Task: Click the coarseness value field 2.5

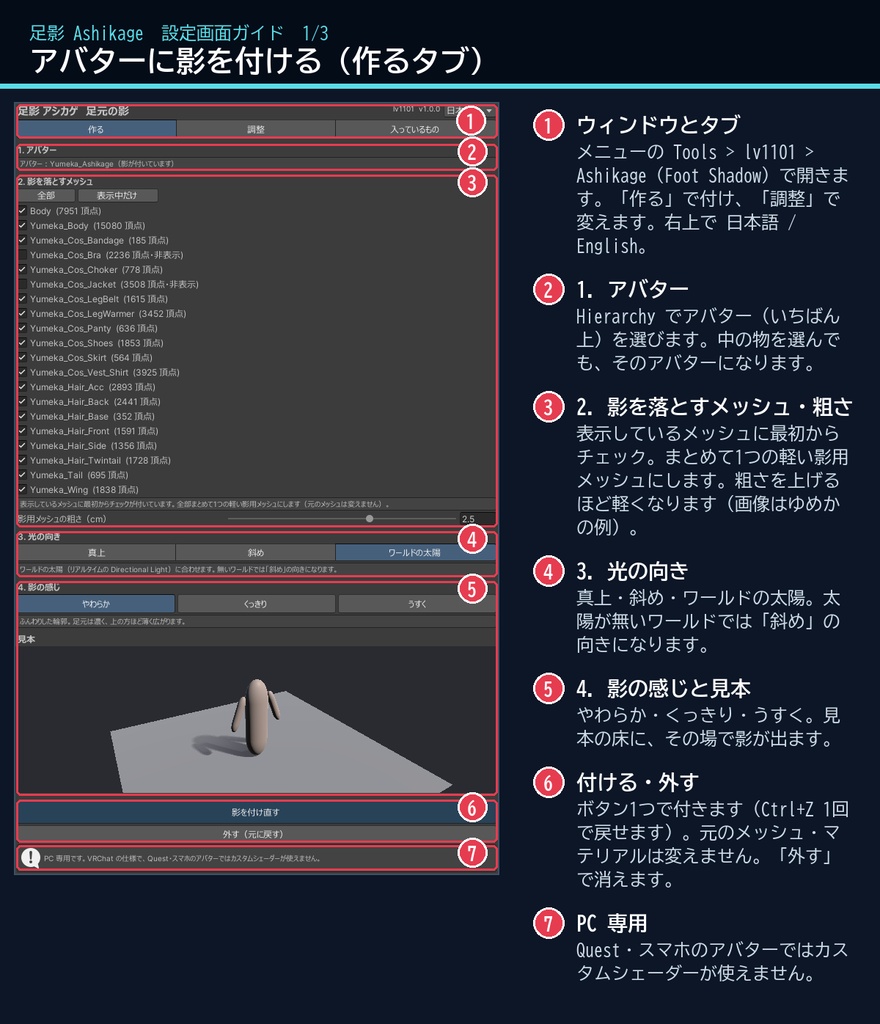Action: [477, 519]
